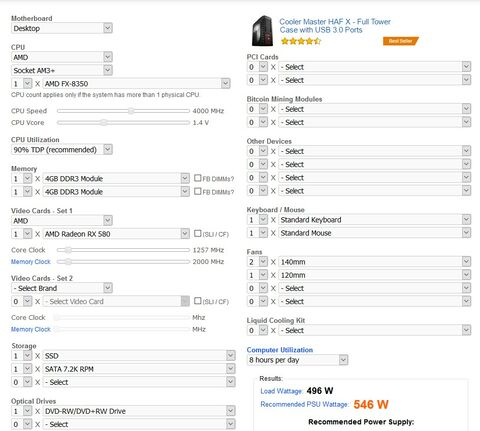Open the AMD Radeon RX 580 video card dropdown
The image size is (480, 431).
pyautogui.click(x=116, y=234)
